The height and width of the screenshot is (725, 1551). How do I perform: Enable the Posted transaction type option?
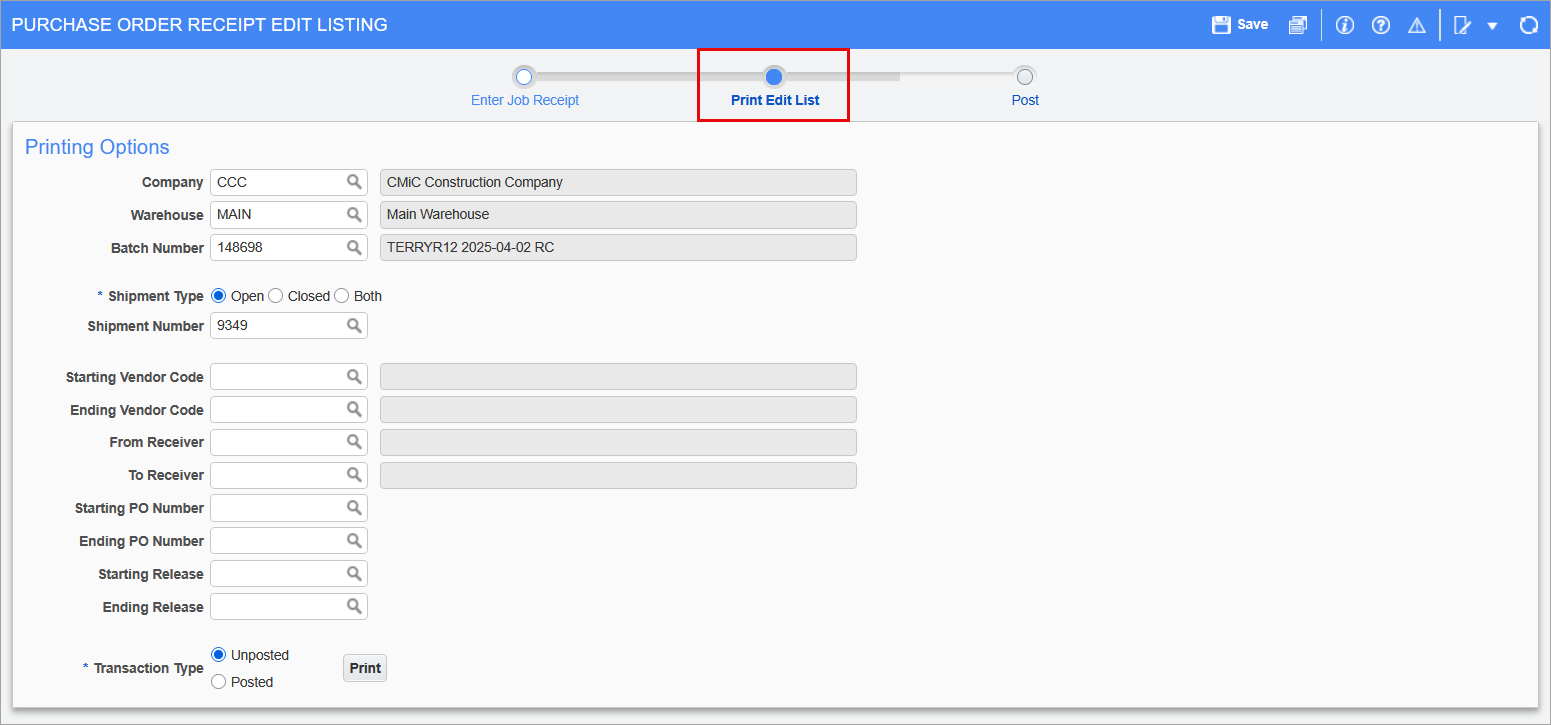tap(218, 681)
